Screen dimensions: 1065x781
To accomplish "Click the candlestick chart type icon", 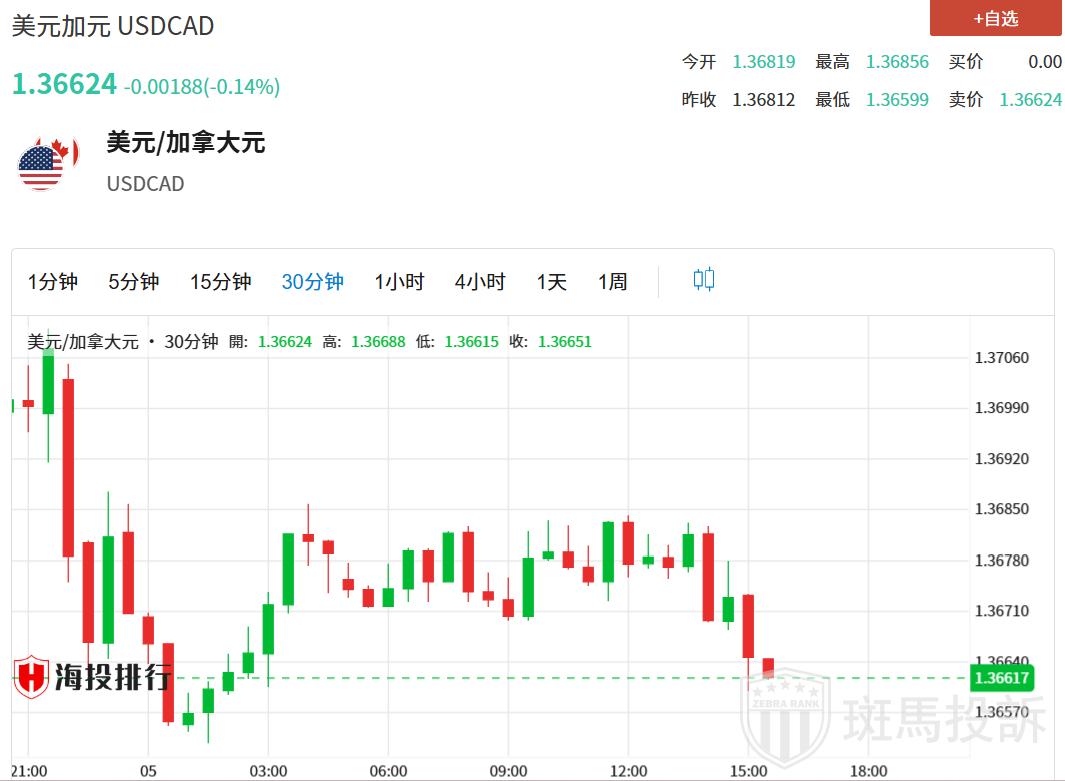I will coord(704,280).
